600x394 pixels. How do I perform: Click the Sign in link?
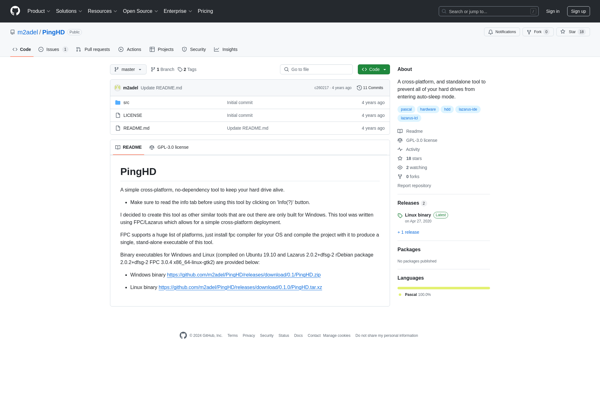point(553,11)
